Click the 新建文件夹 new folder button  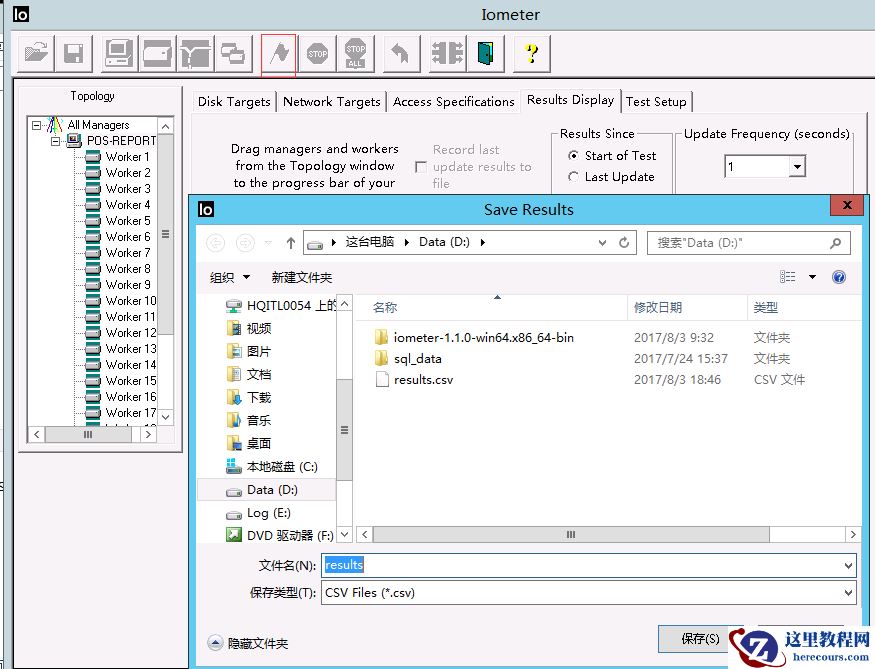pyautogui.click(x=301, y=277)
